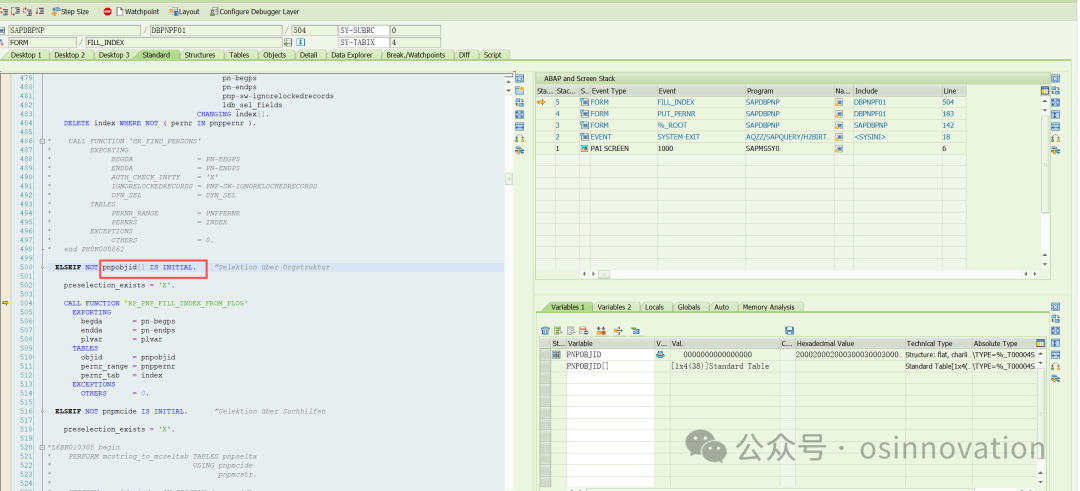
Task: Click the structure icon left of PNPOBJID
Action: click(x=557, y=354)
